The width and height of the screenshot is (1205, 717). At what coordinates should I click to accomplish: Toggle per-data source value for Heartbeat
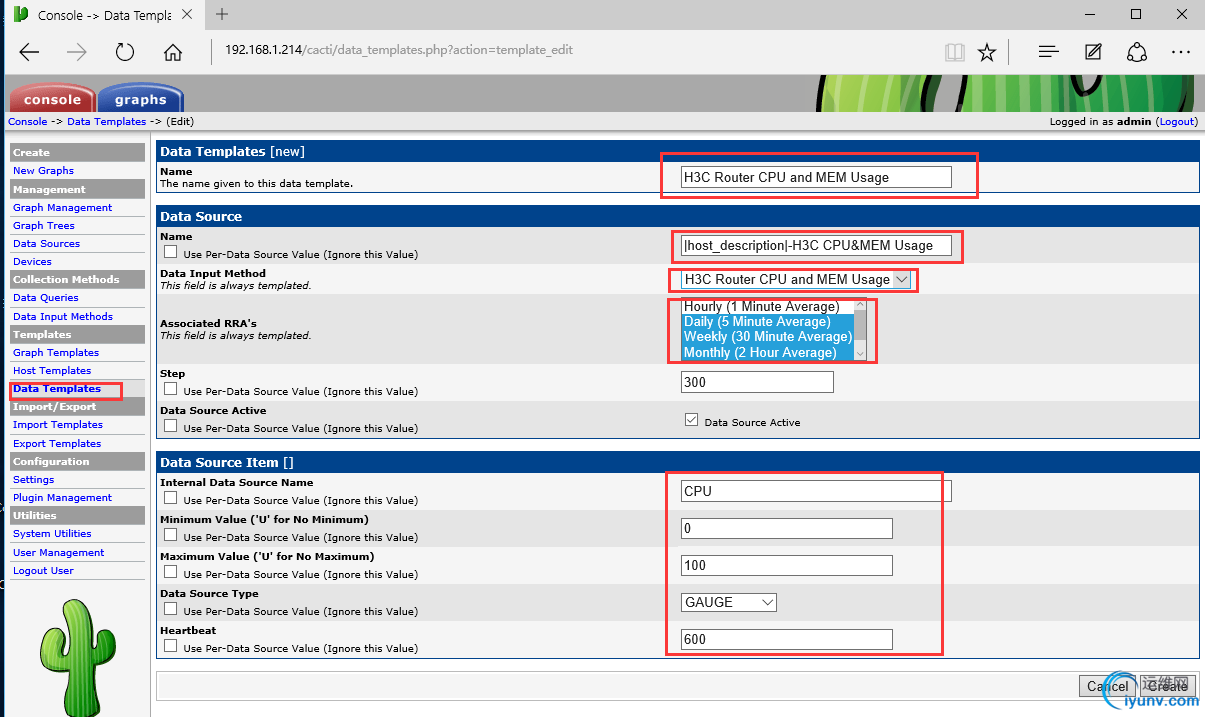(171, 647)
